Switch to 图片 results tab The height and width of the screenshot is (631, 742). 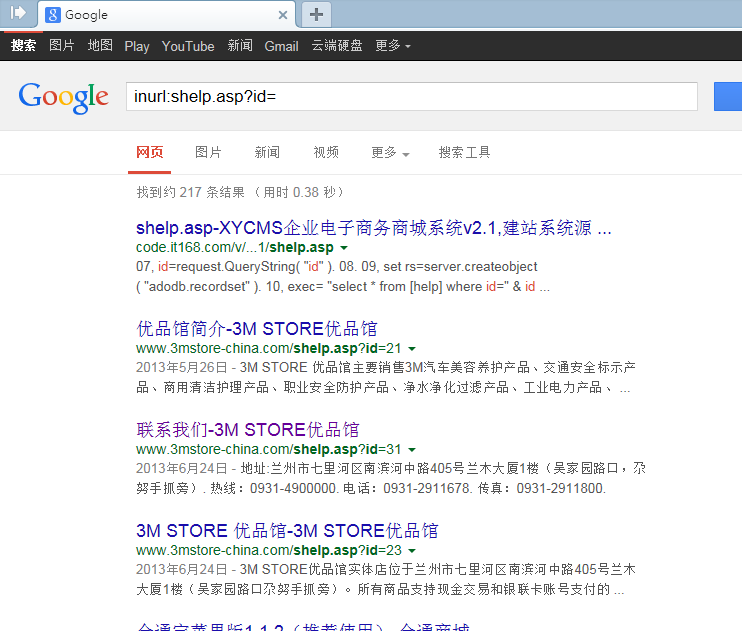pos(208,152)
